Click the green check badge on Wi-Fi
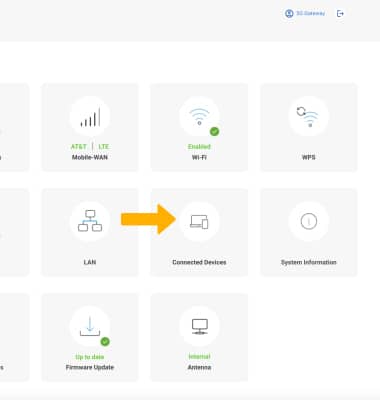 click(214, 131)
